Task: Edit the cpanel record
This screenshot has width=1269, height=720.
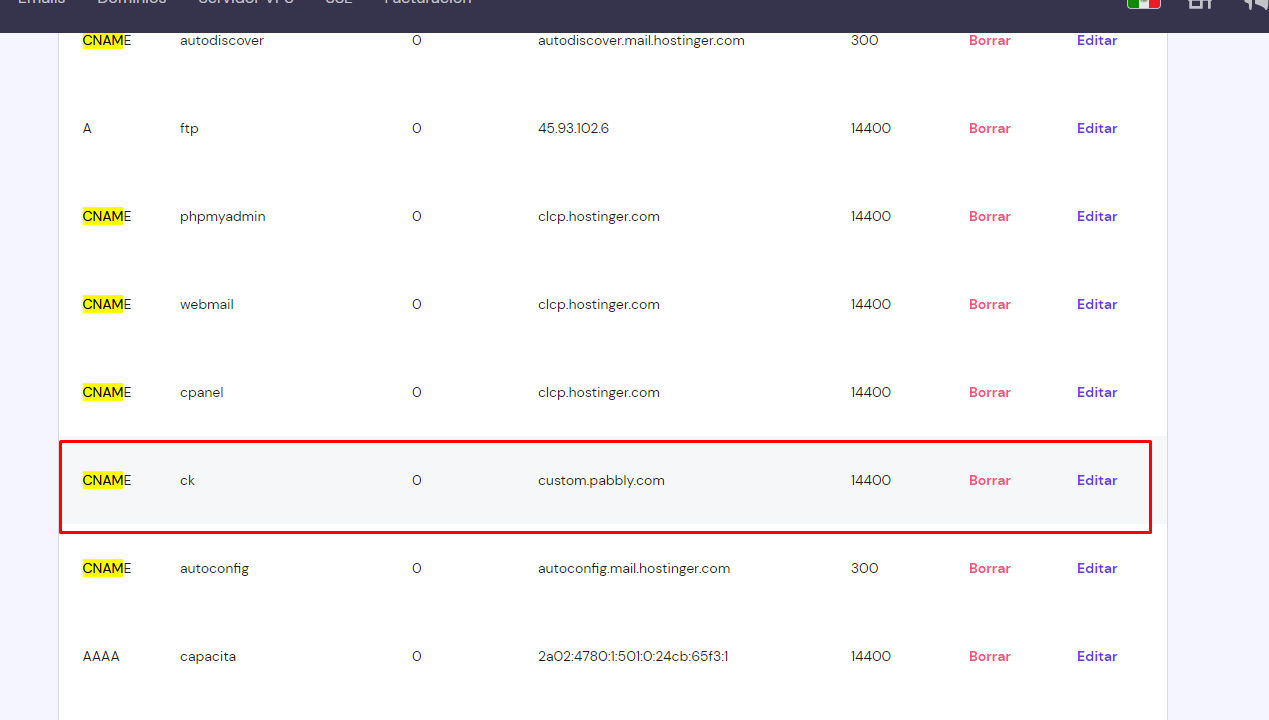Action: pos(1097,393)
